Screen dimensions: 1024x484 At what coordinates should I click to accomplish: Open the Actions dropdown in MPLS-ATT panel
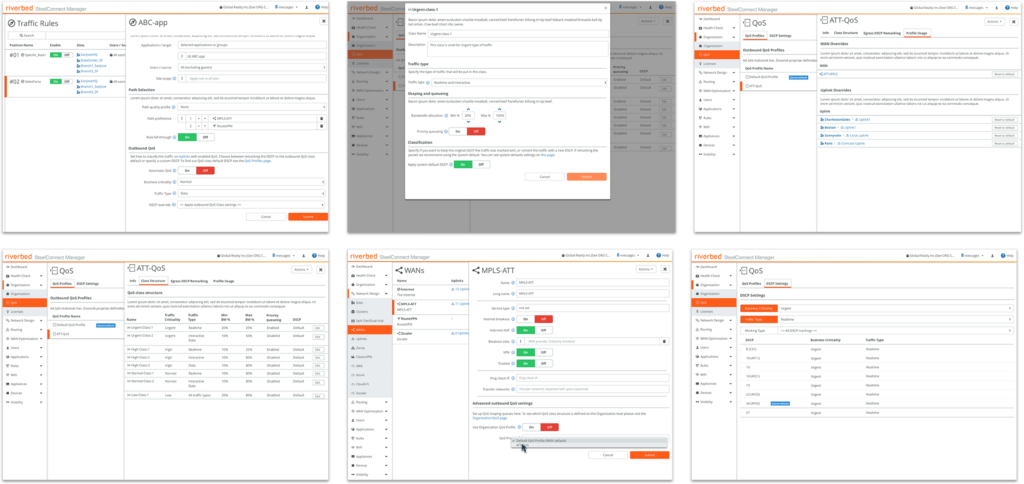(645, 269)
